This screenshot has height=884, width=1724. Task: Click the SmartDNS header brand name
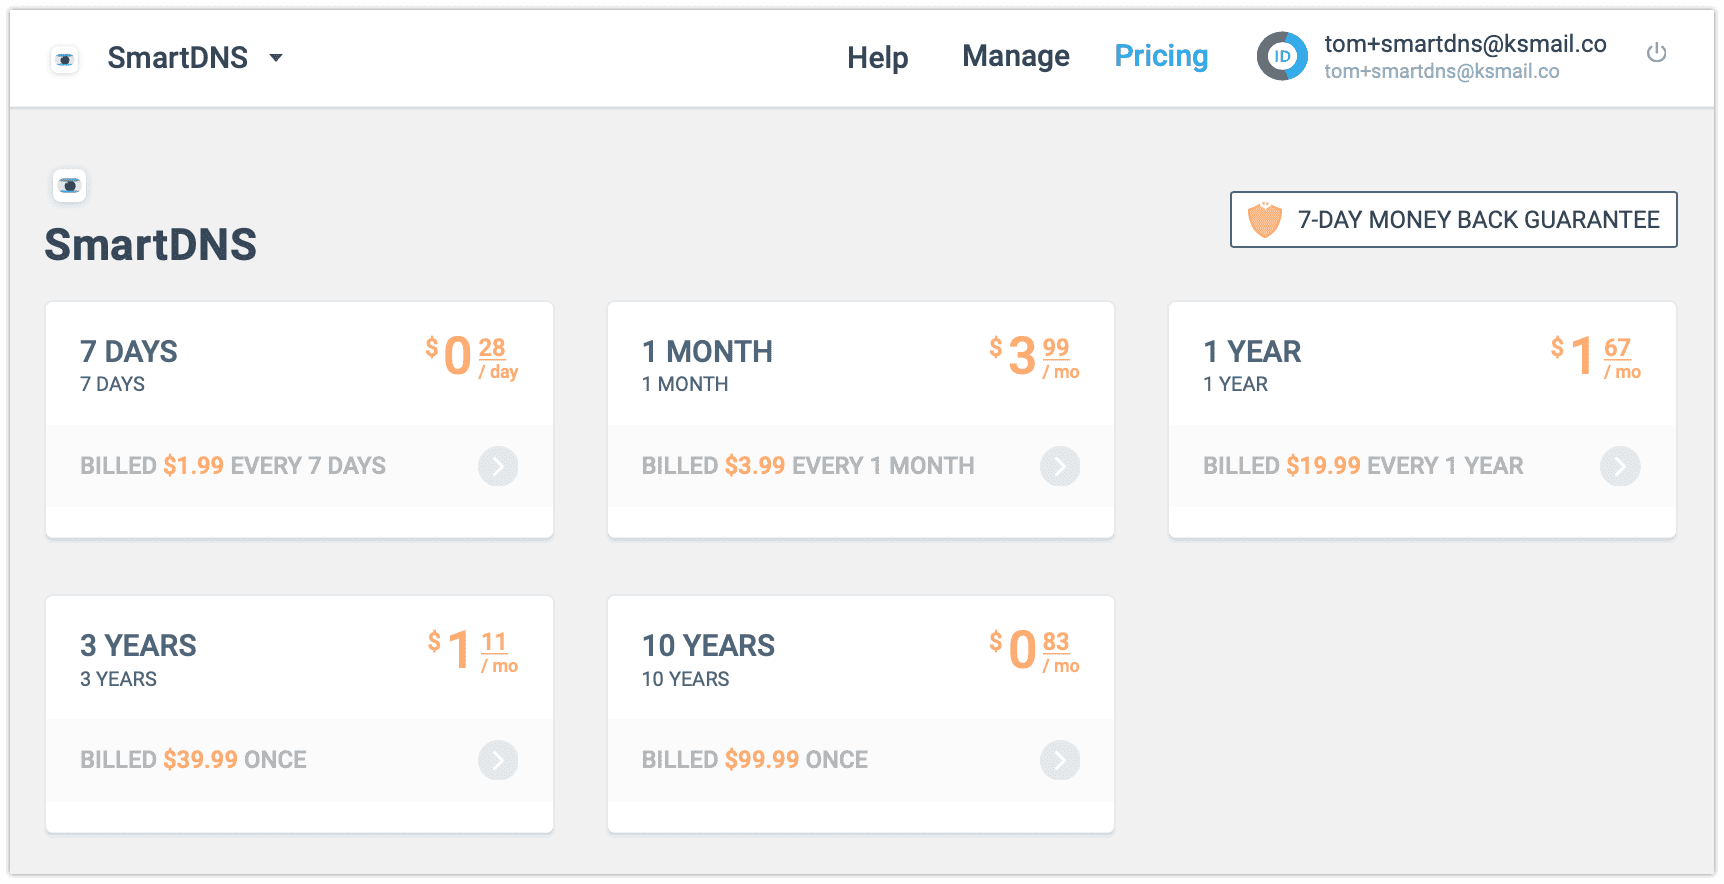[178, 58]
